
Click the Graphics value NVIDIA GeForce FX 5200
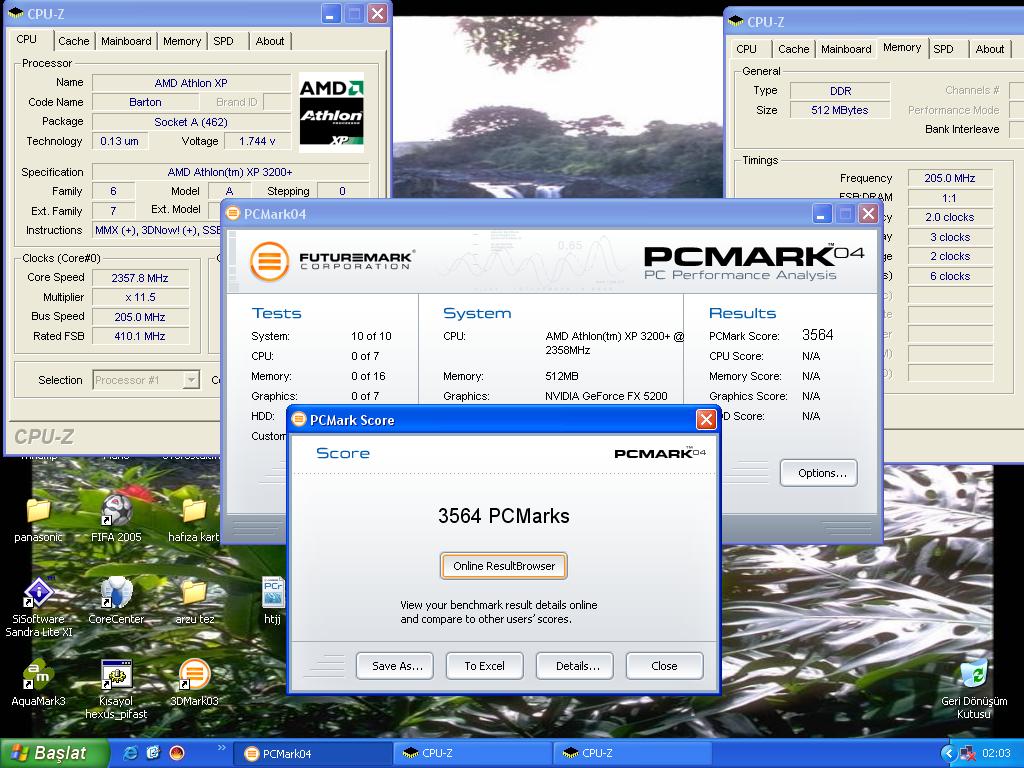point(606,396)
